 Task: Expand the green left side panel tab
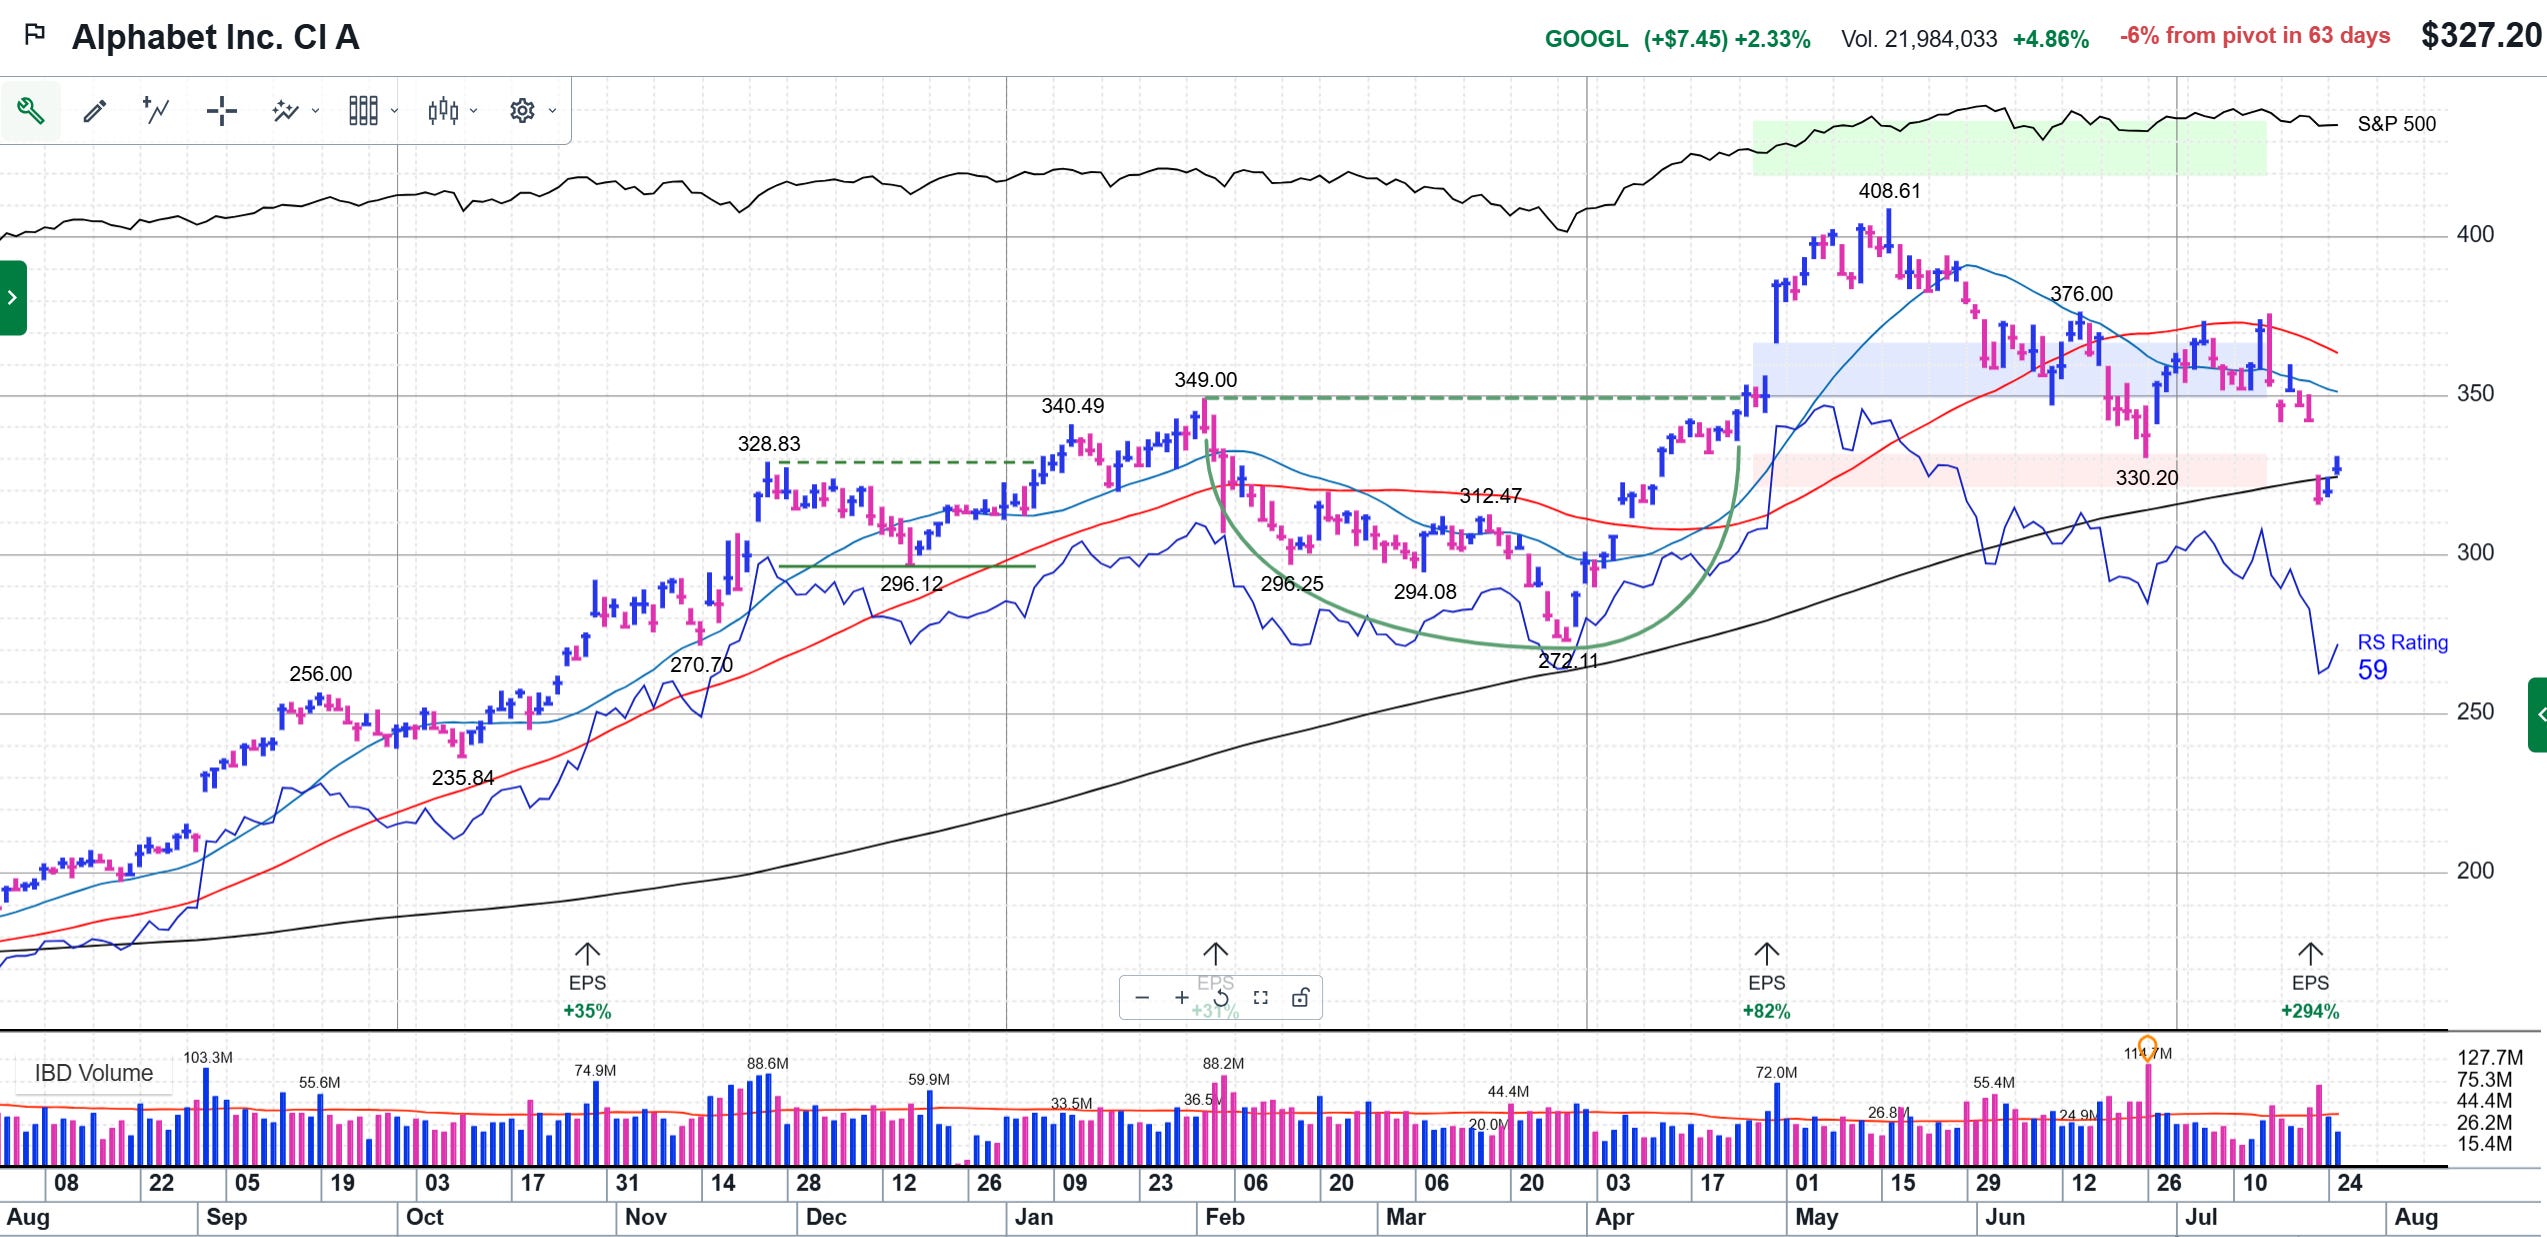tap(13, 297)
